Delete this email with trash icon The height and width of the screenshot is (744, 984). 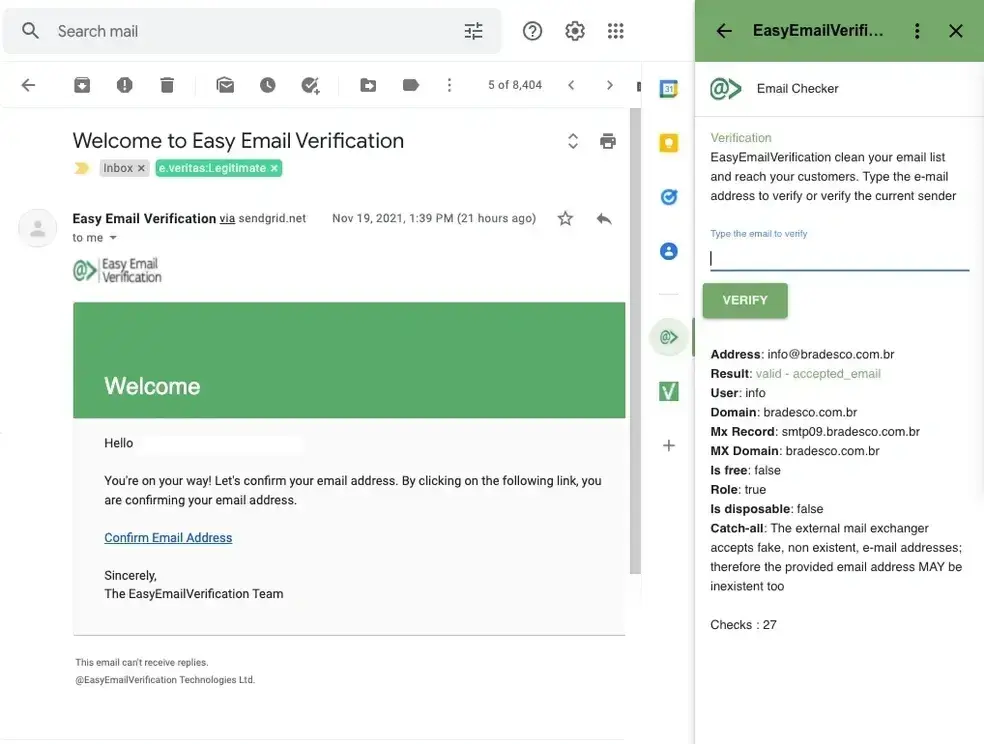click(167, 85)
